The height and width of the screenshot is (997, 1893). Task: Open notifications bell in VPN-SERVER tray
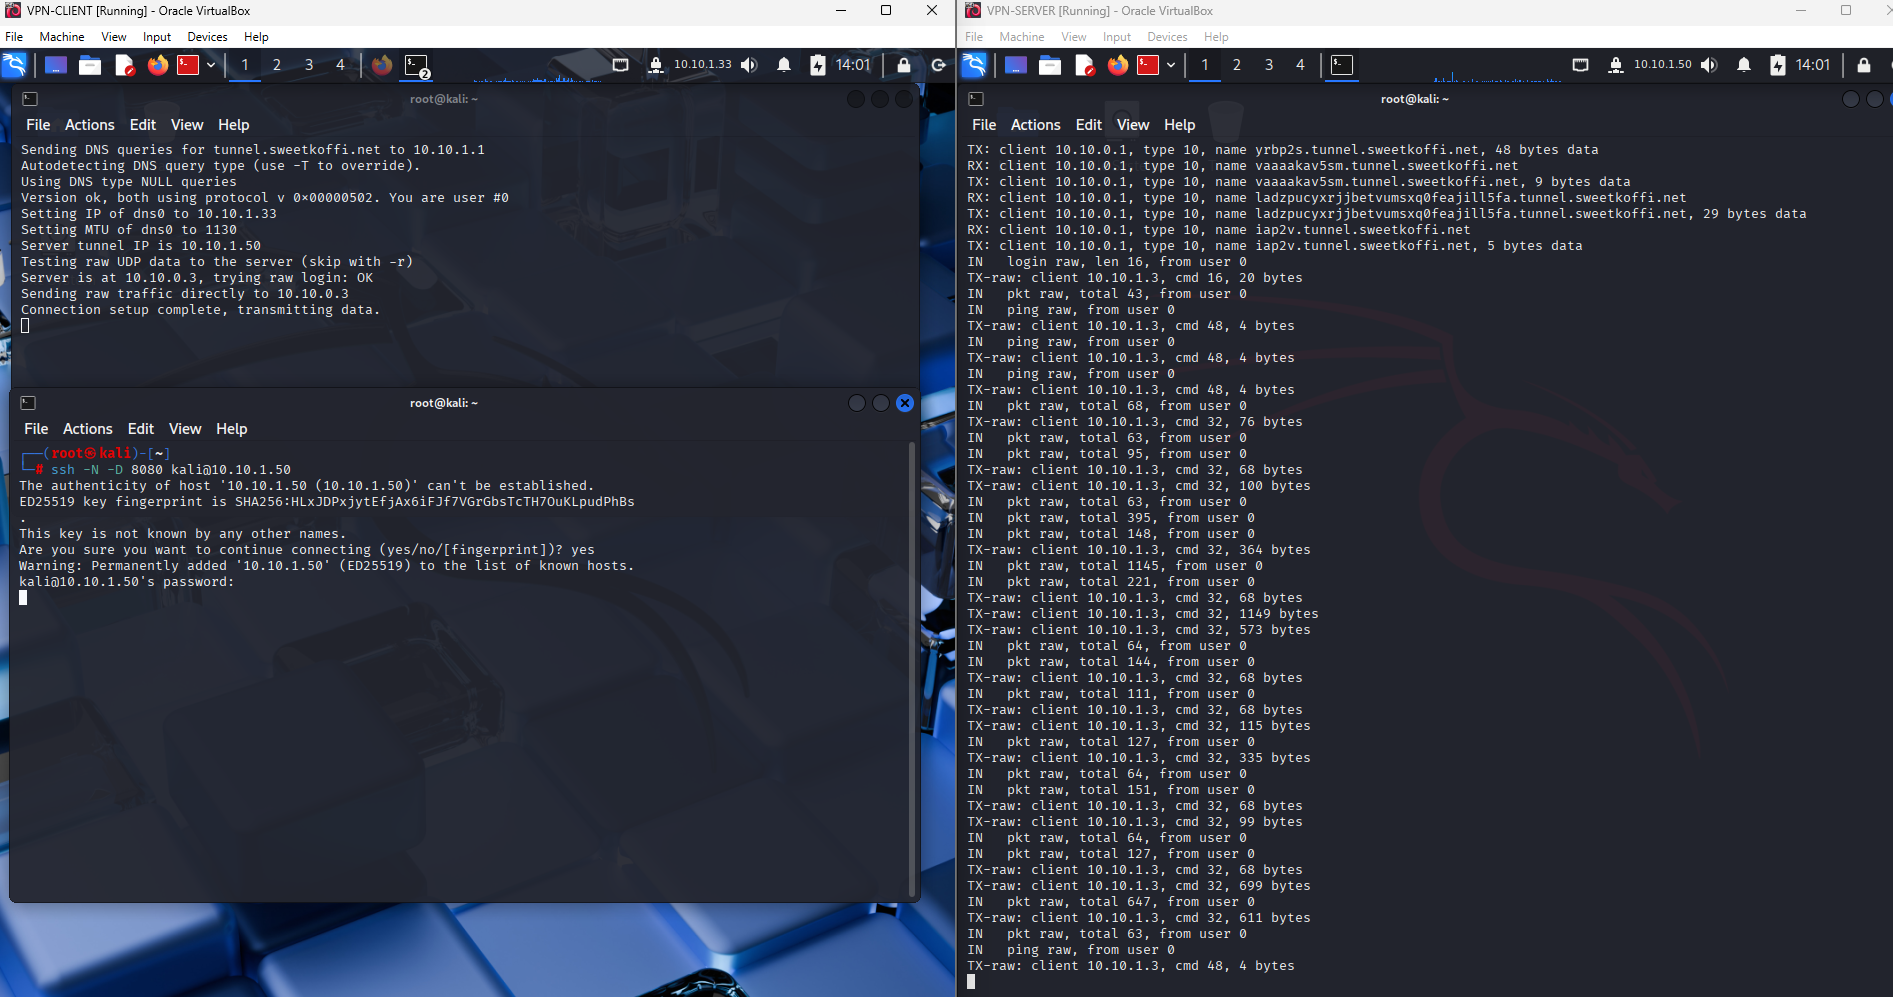(1744, 65)
